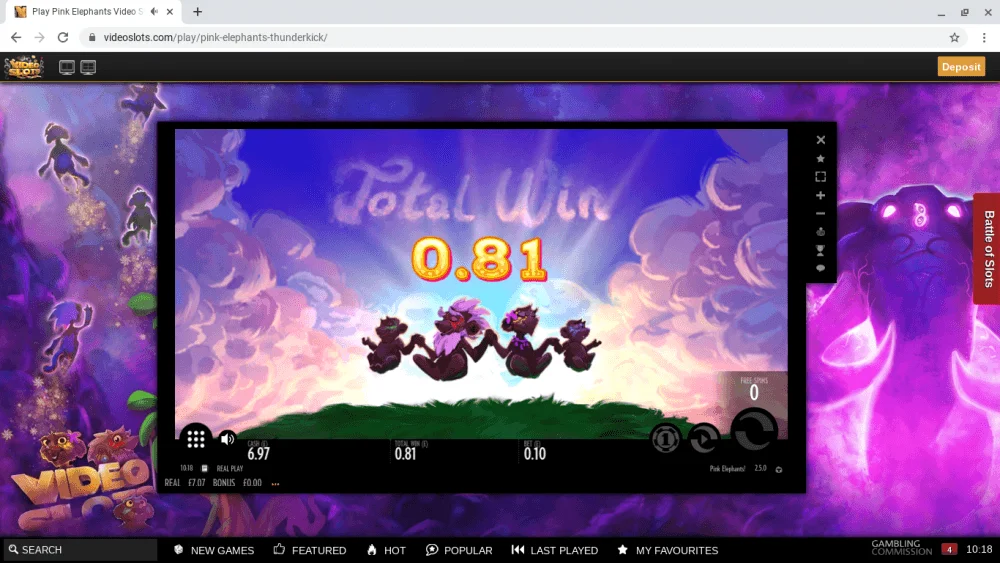Mute the tab audio icon

tap(154, 11)
